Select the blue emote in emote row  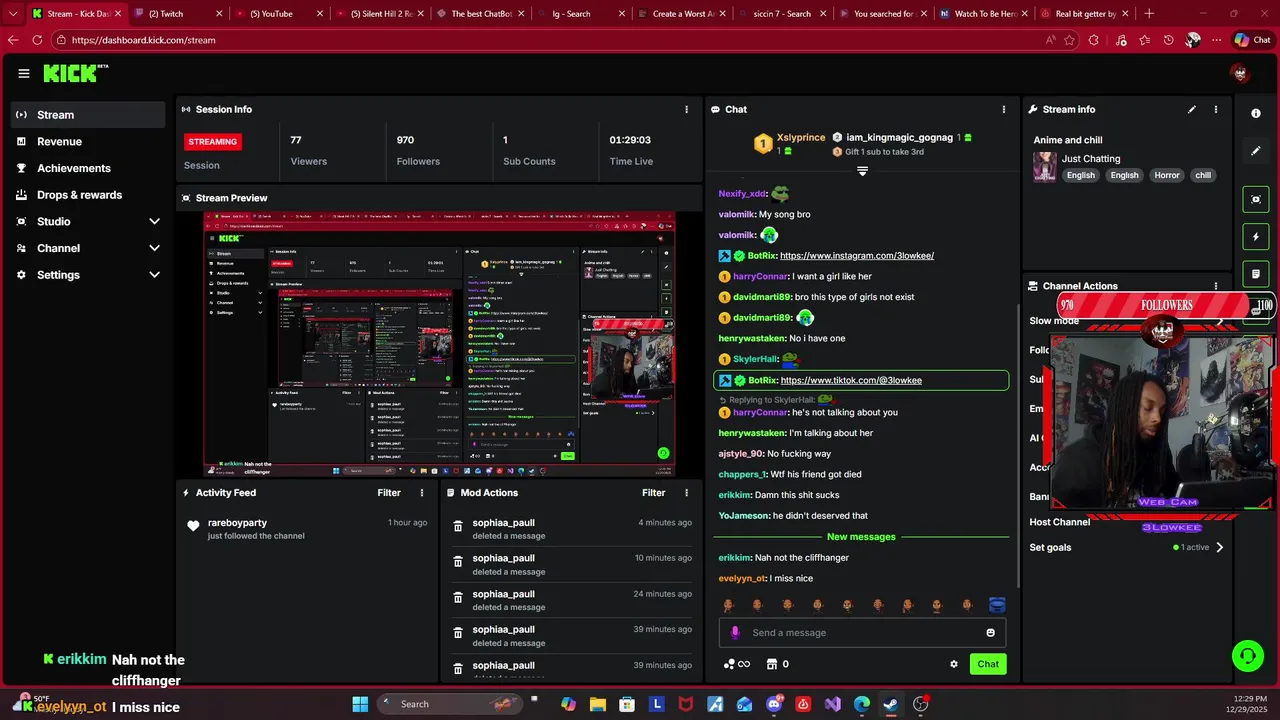(997, 605)
